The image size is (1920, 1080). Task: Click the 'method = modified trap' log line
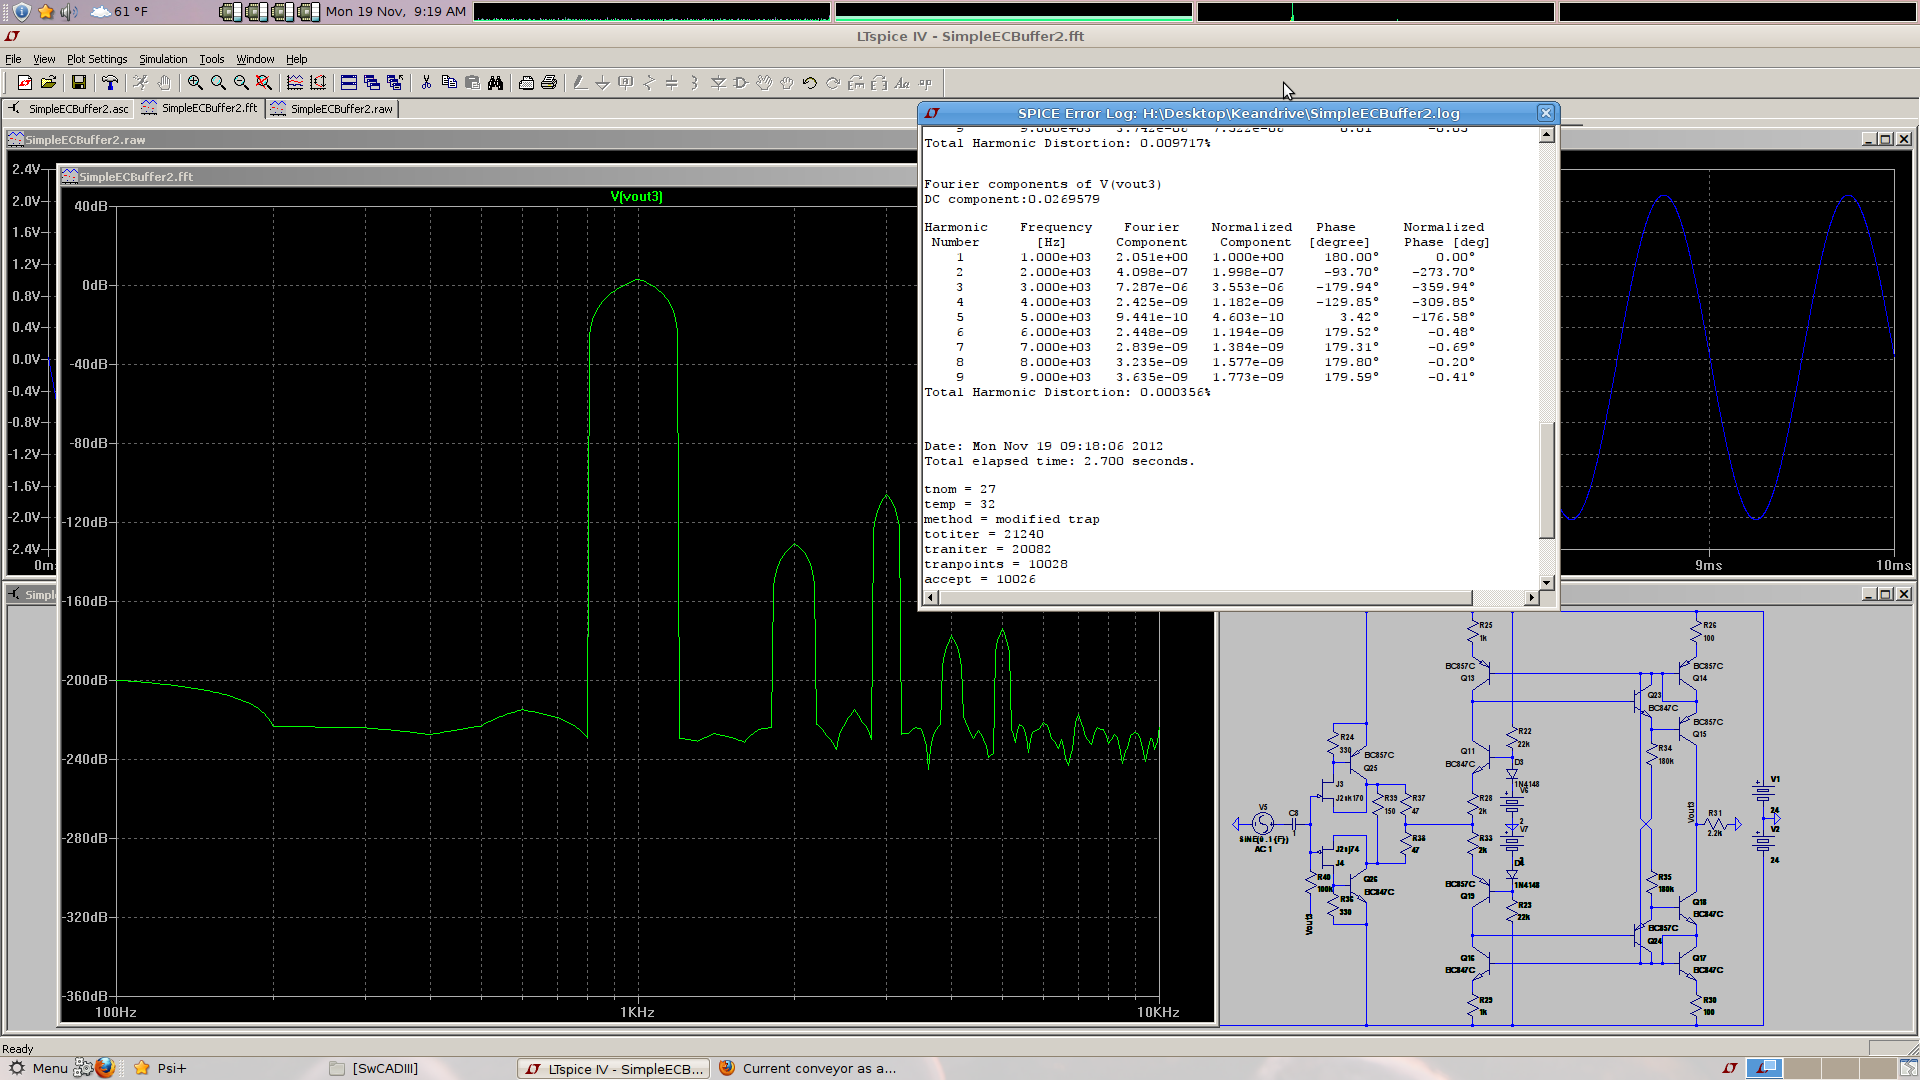pos(1011,519)
